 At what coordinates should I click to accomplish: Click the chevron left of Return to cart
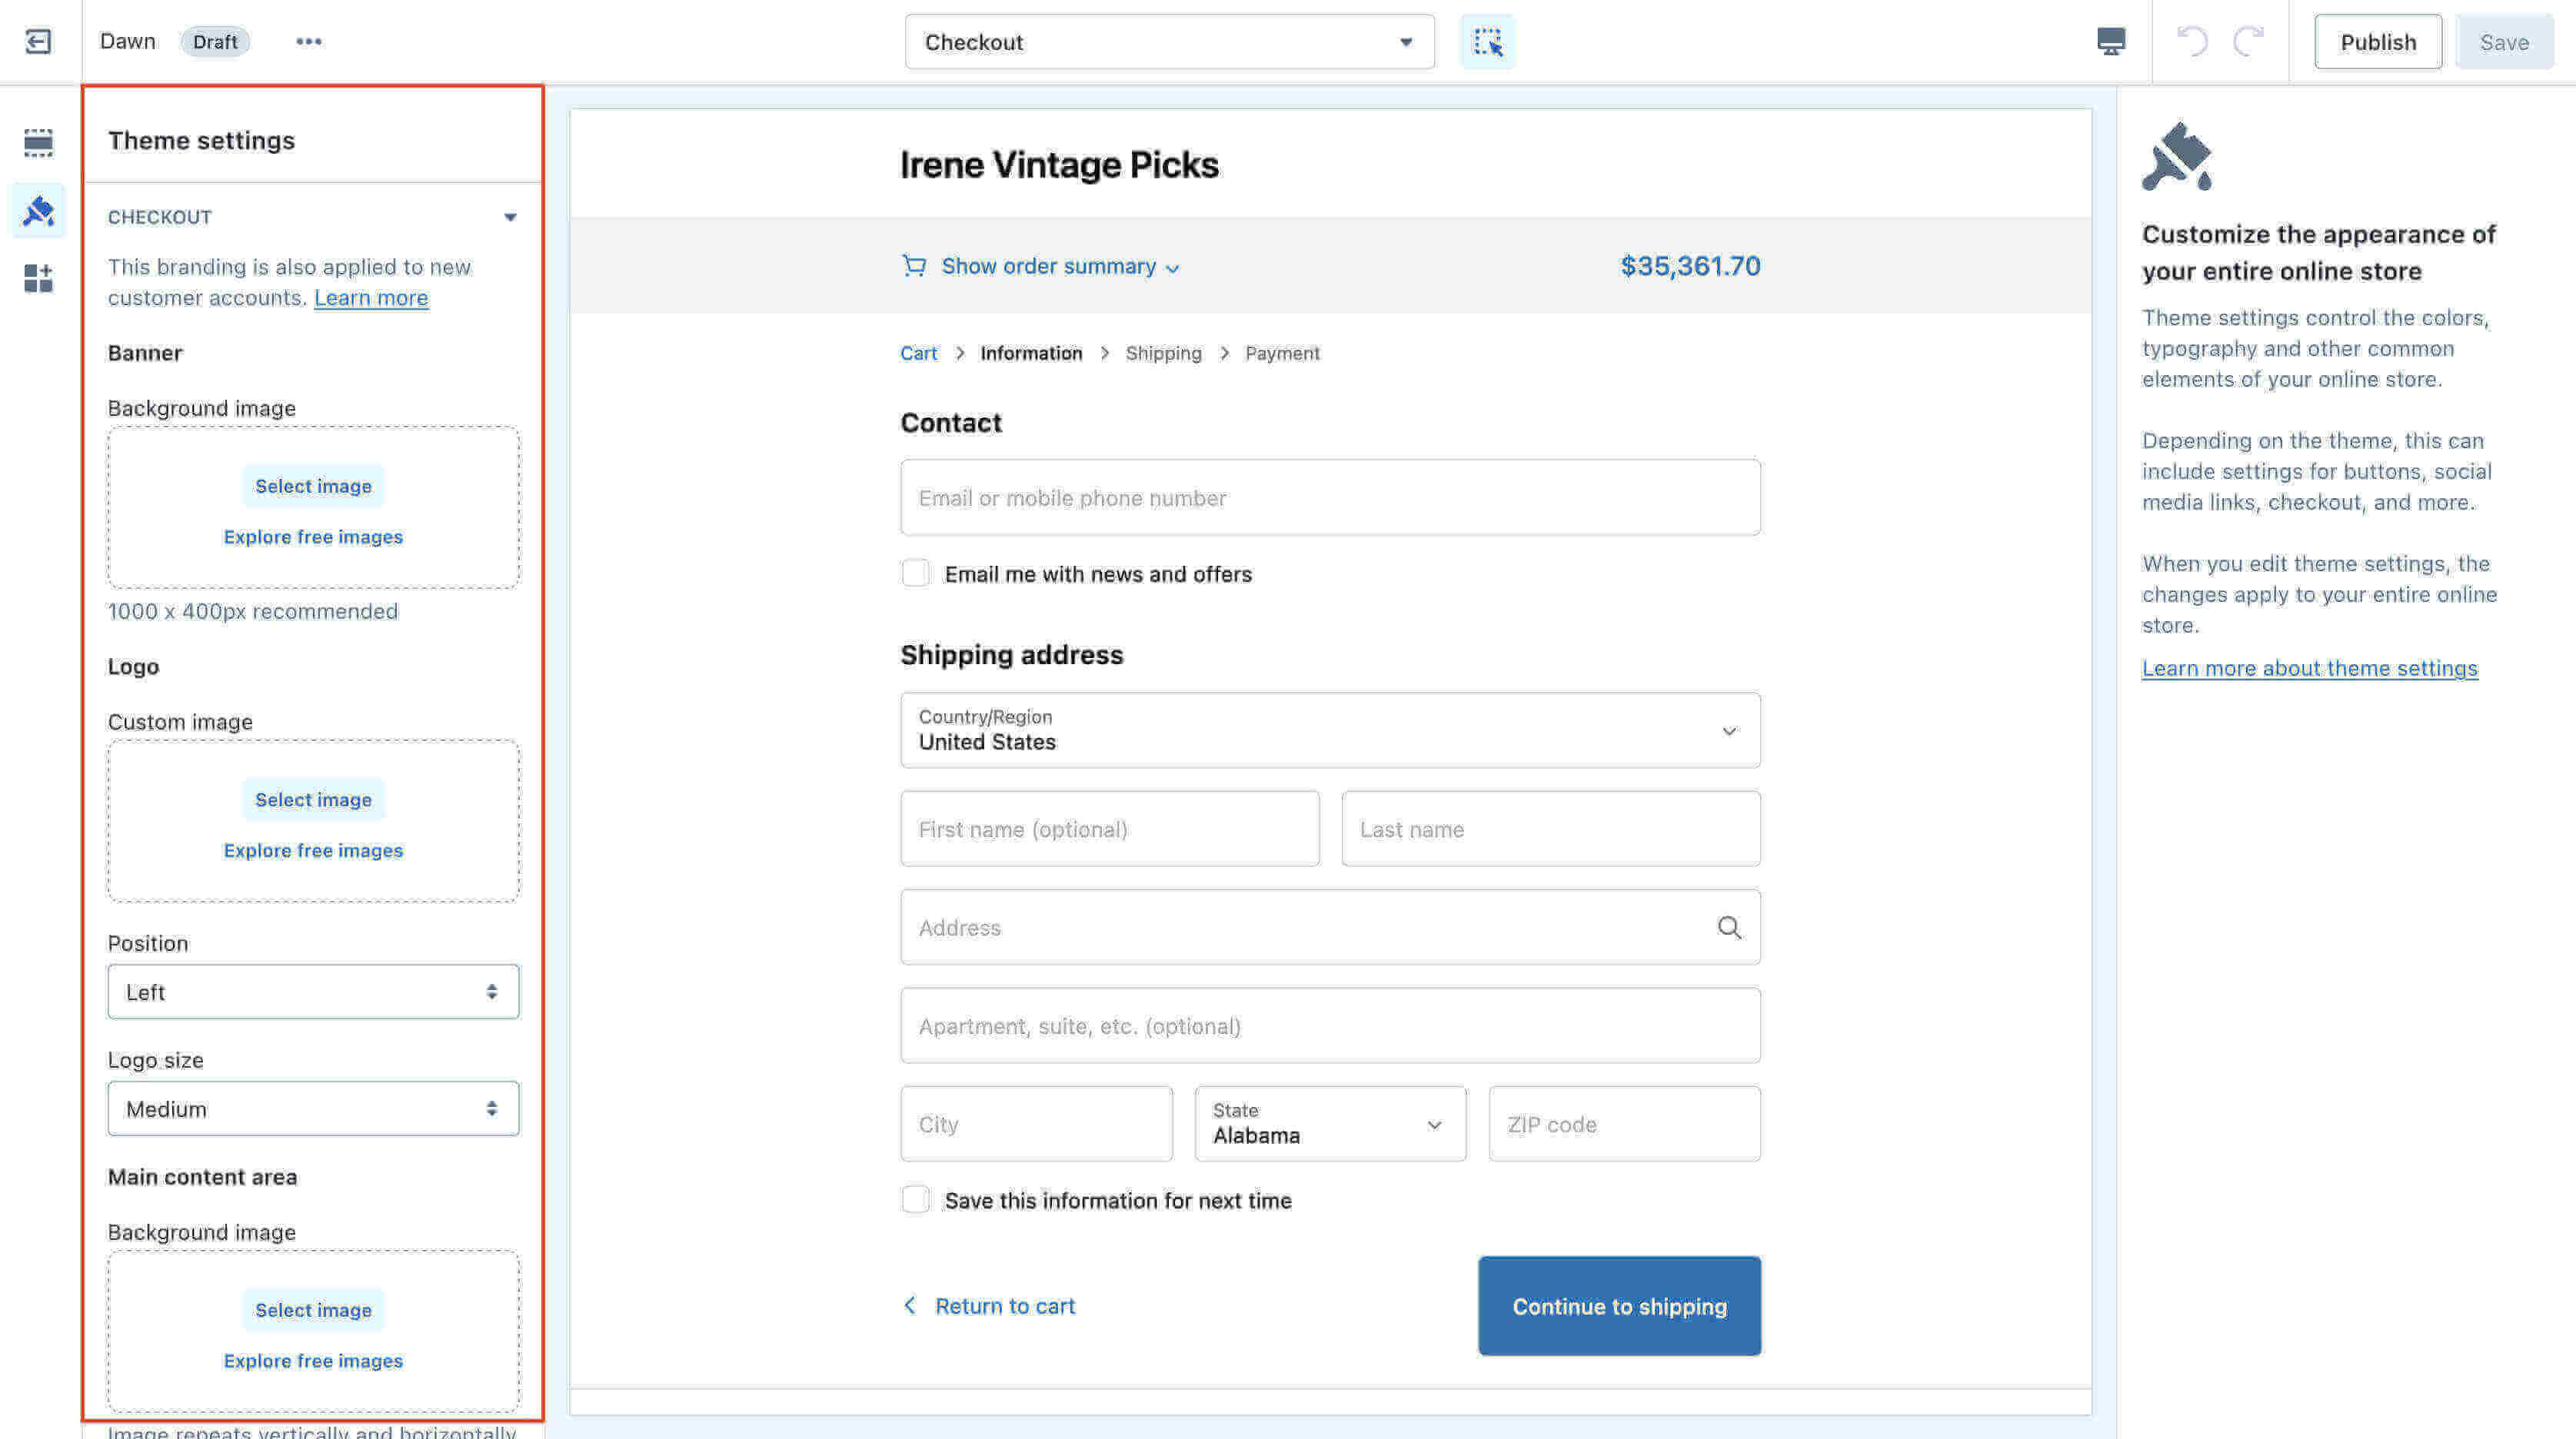909,1305
